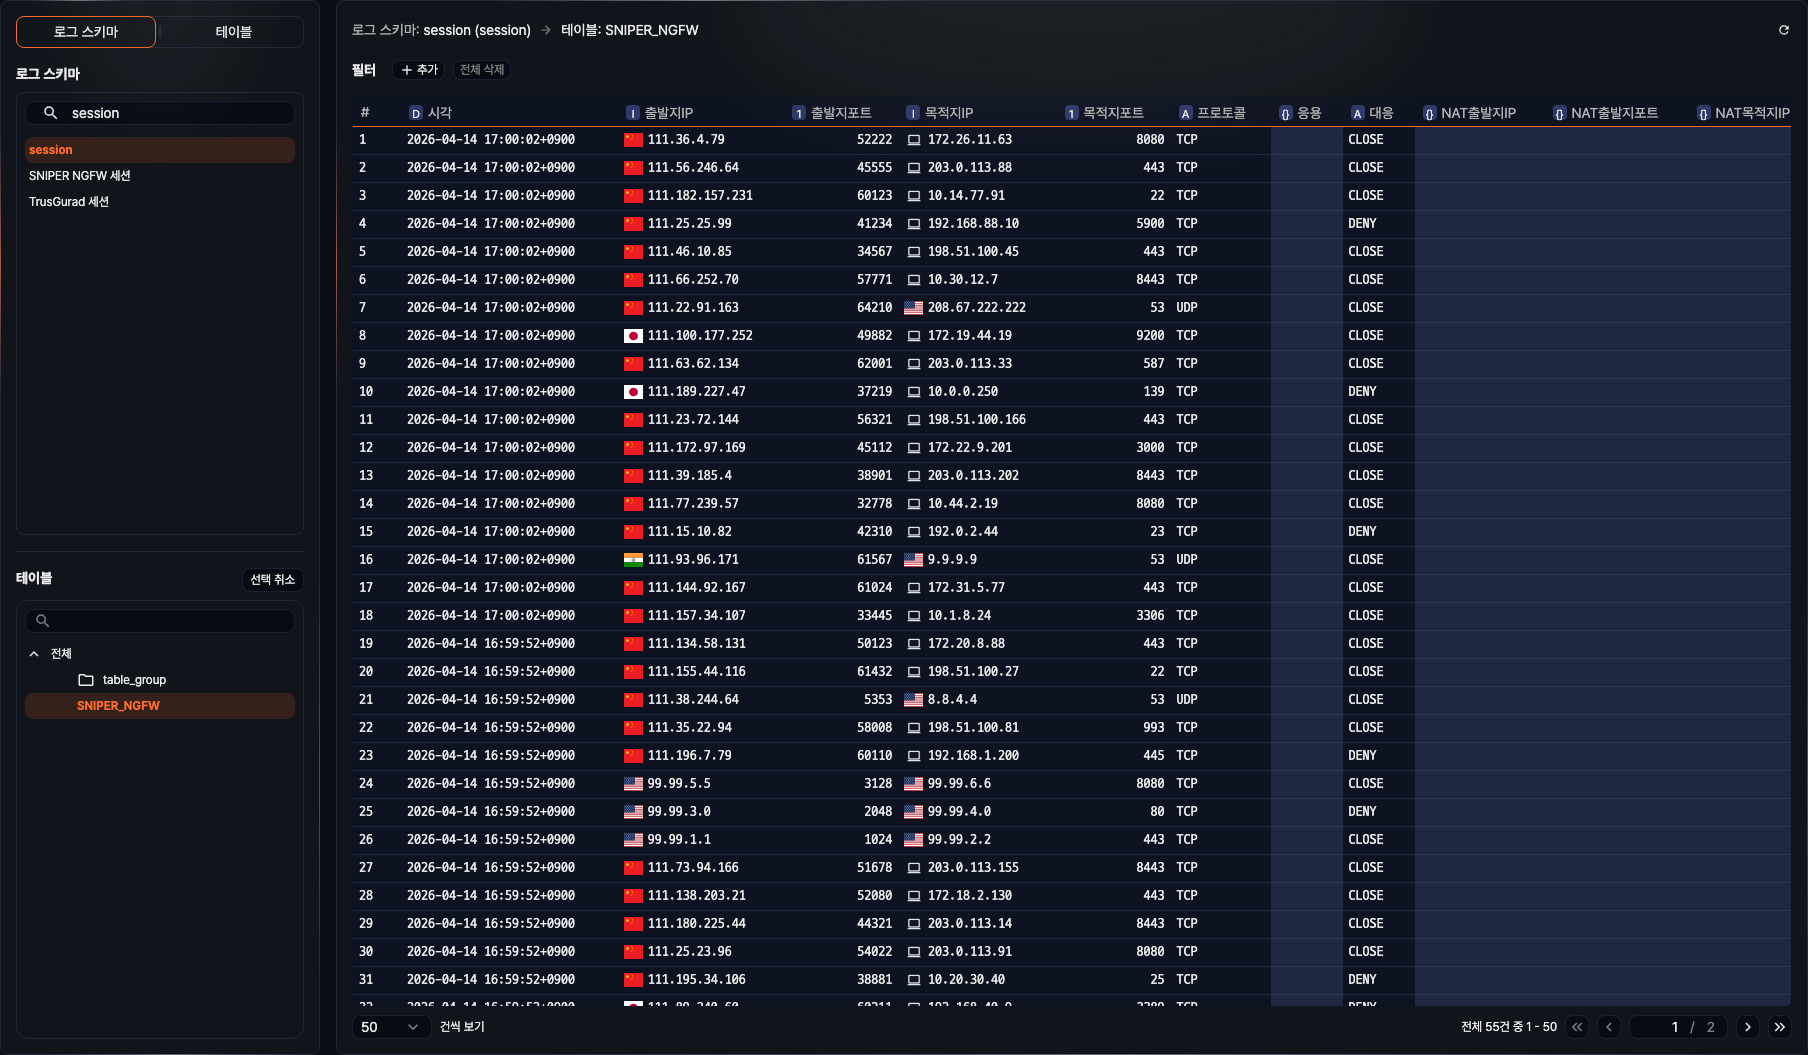The image size is (1808, 1055).
Task: Click the search icon in schema search box
Action: point(50,113)
